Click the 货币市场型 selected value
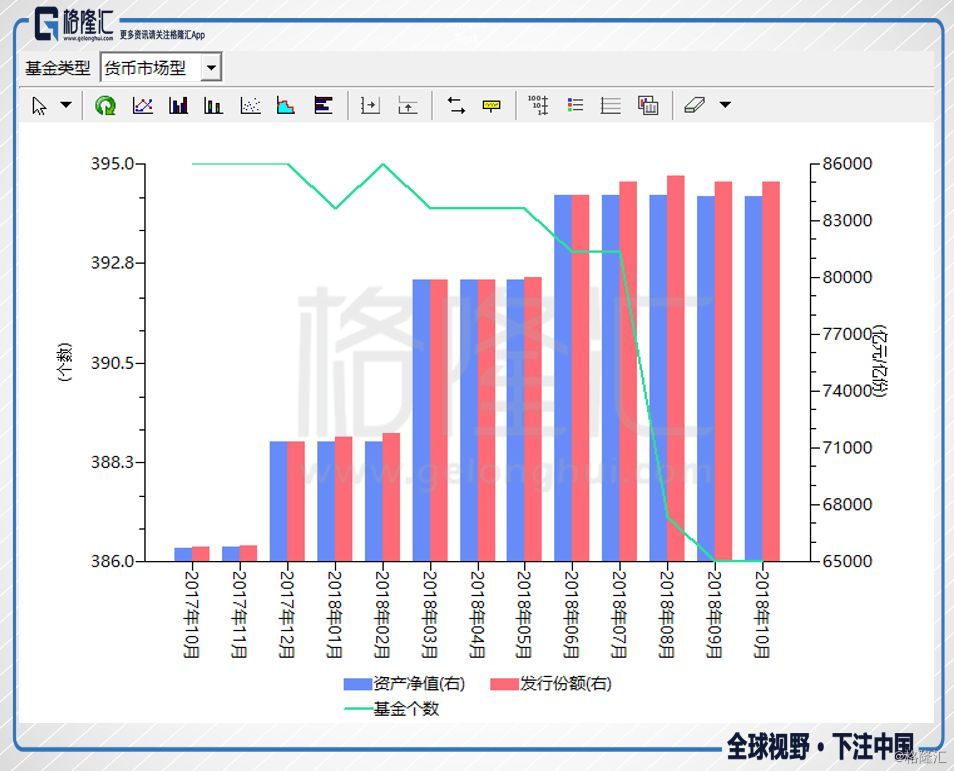Viewport: 954px width, 771px height. tap(145, 68)
